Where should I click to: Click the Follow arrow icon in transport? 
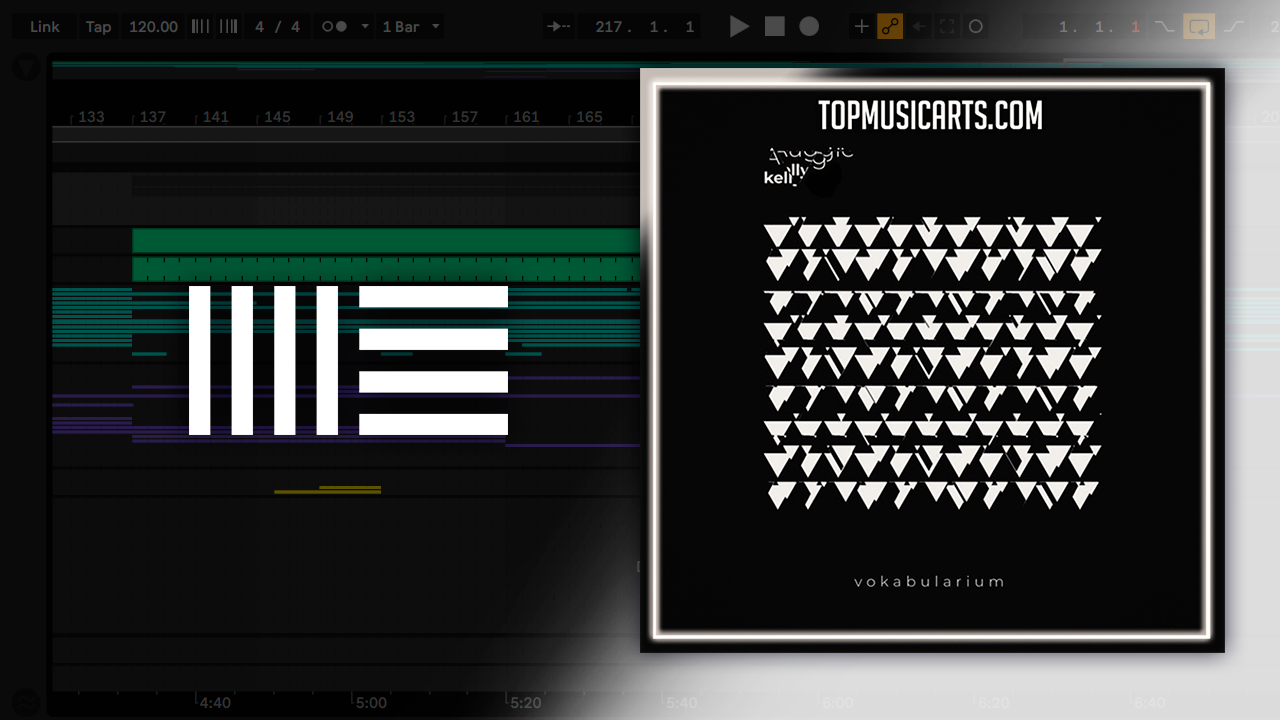click(558, 27)
